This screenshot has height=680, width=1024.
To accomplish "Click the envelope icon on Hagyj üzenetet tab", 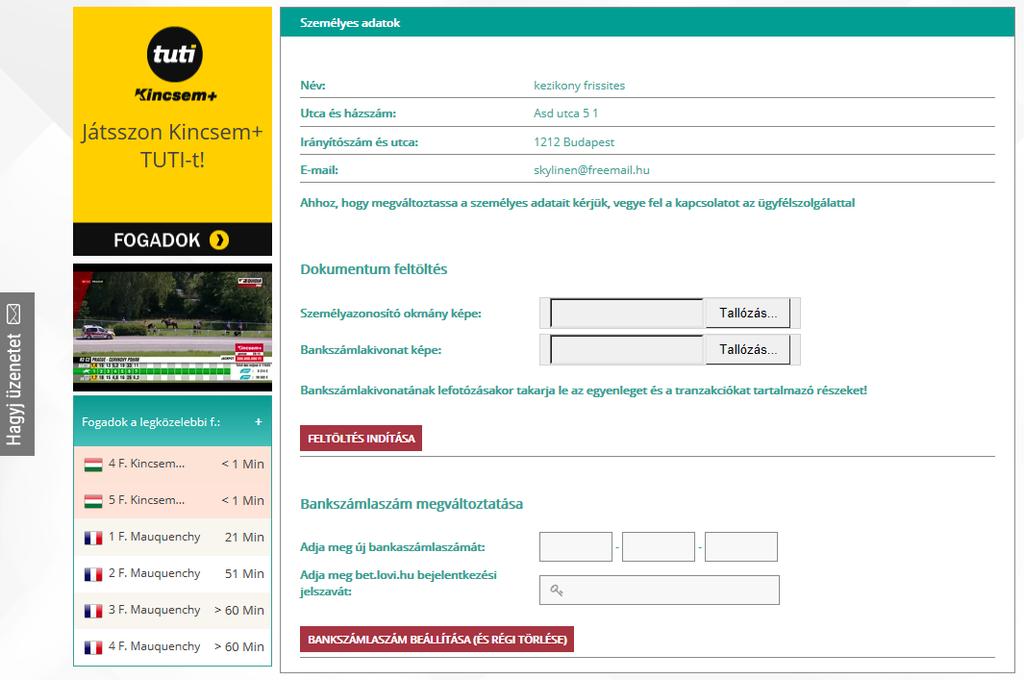I will click(x=14, y=314).
